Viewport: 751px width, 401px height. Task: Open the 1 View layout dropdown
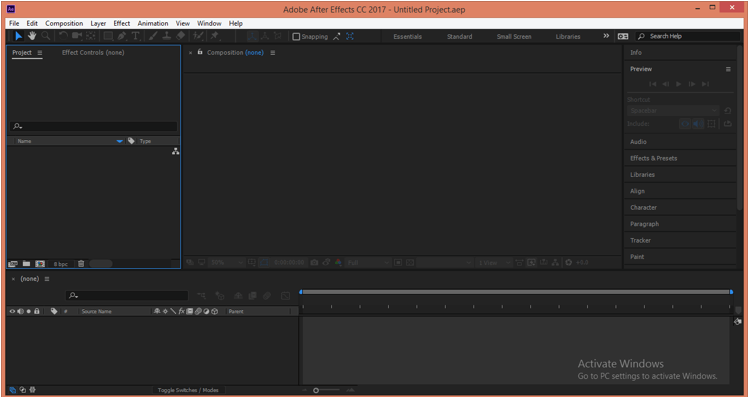pyautogui.click(x=494, y=264)
